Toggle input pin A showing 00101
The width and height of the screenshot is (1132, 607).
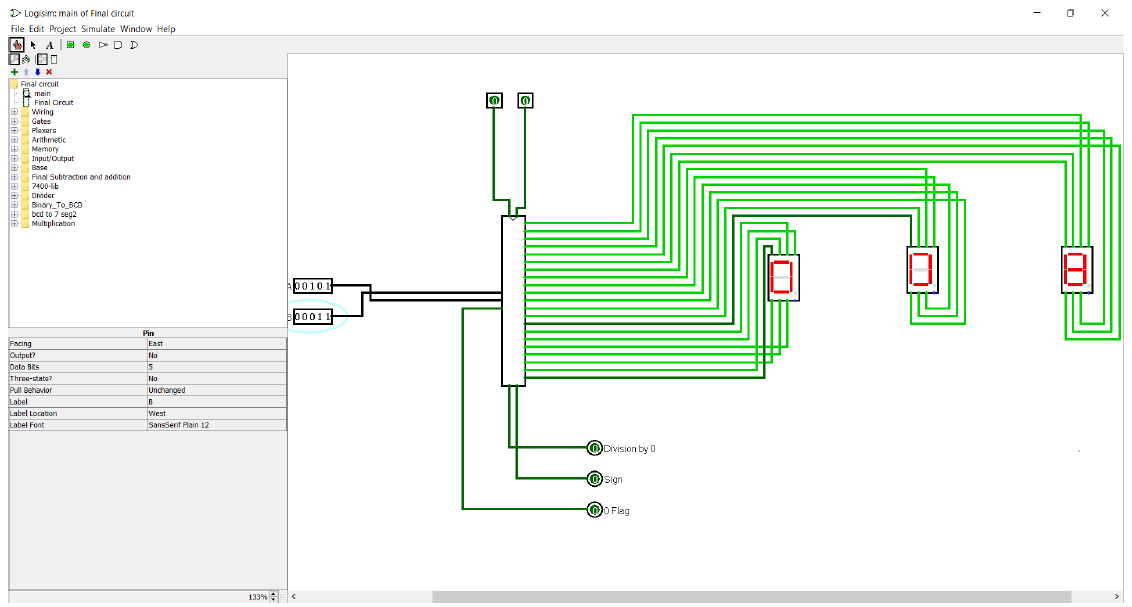pyautogui.click(x=313, y=286)
